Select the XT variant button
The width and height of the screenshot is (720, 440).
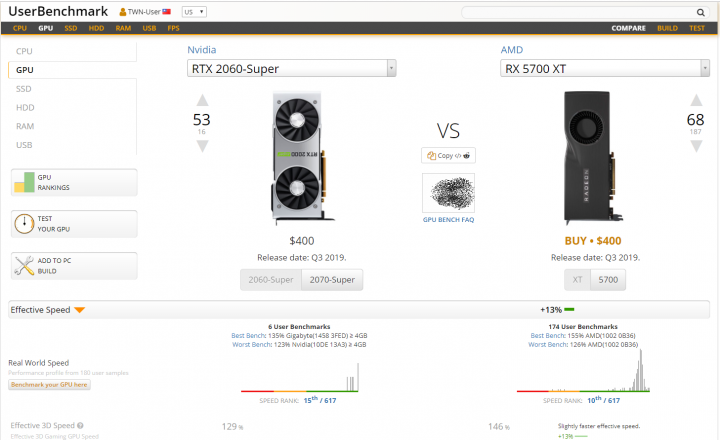point(578,280)
